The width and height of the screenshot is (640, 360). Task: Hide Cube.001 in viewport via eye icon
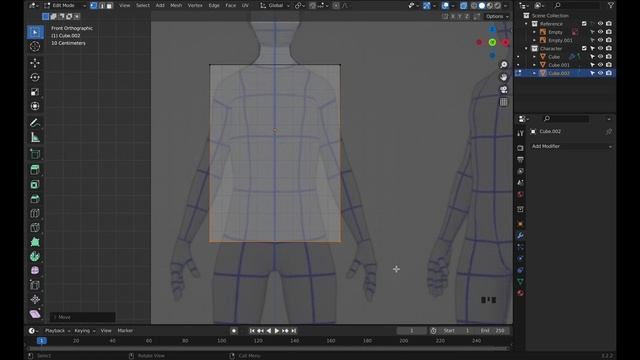click(x=600, y=65)
